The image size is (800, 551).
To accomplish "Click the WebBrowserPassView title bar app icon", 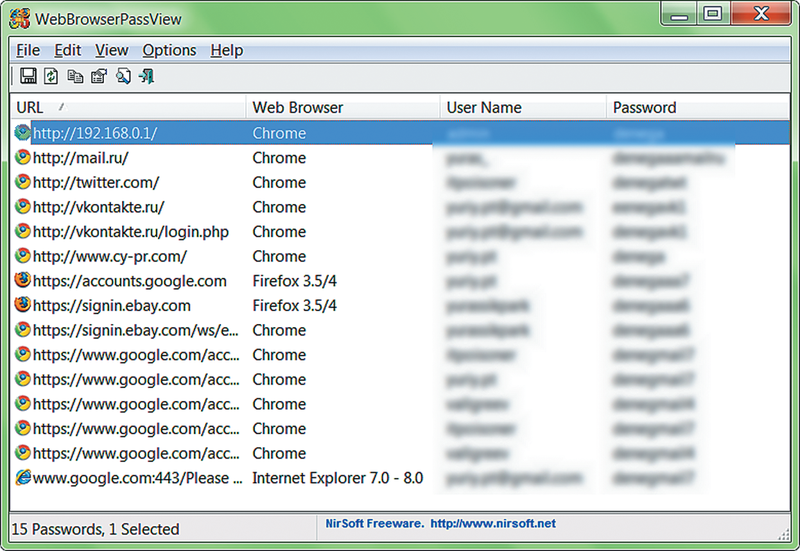I will 19,19.
